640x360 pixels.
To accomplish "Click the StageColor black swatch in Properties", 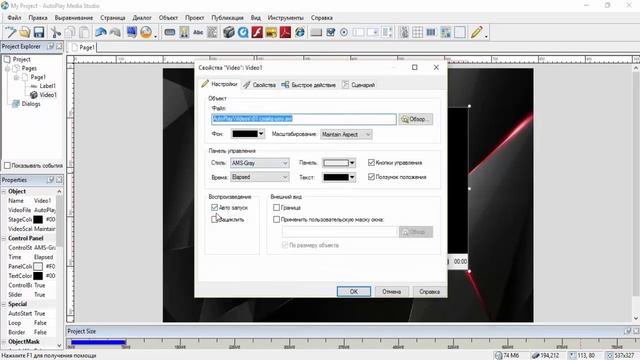I will pyautogui.click(x=38, y=220).
